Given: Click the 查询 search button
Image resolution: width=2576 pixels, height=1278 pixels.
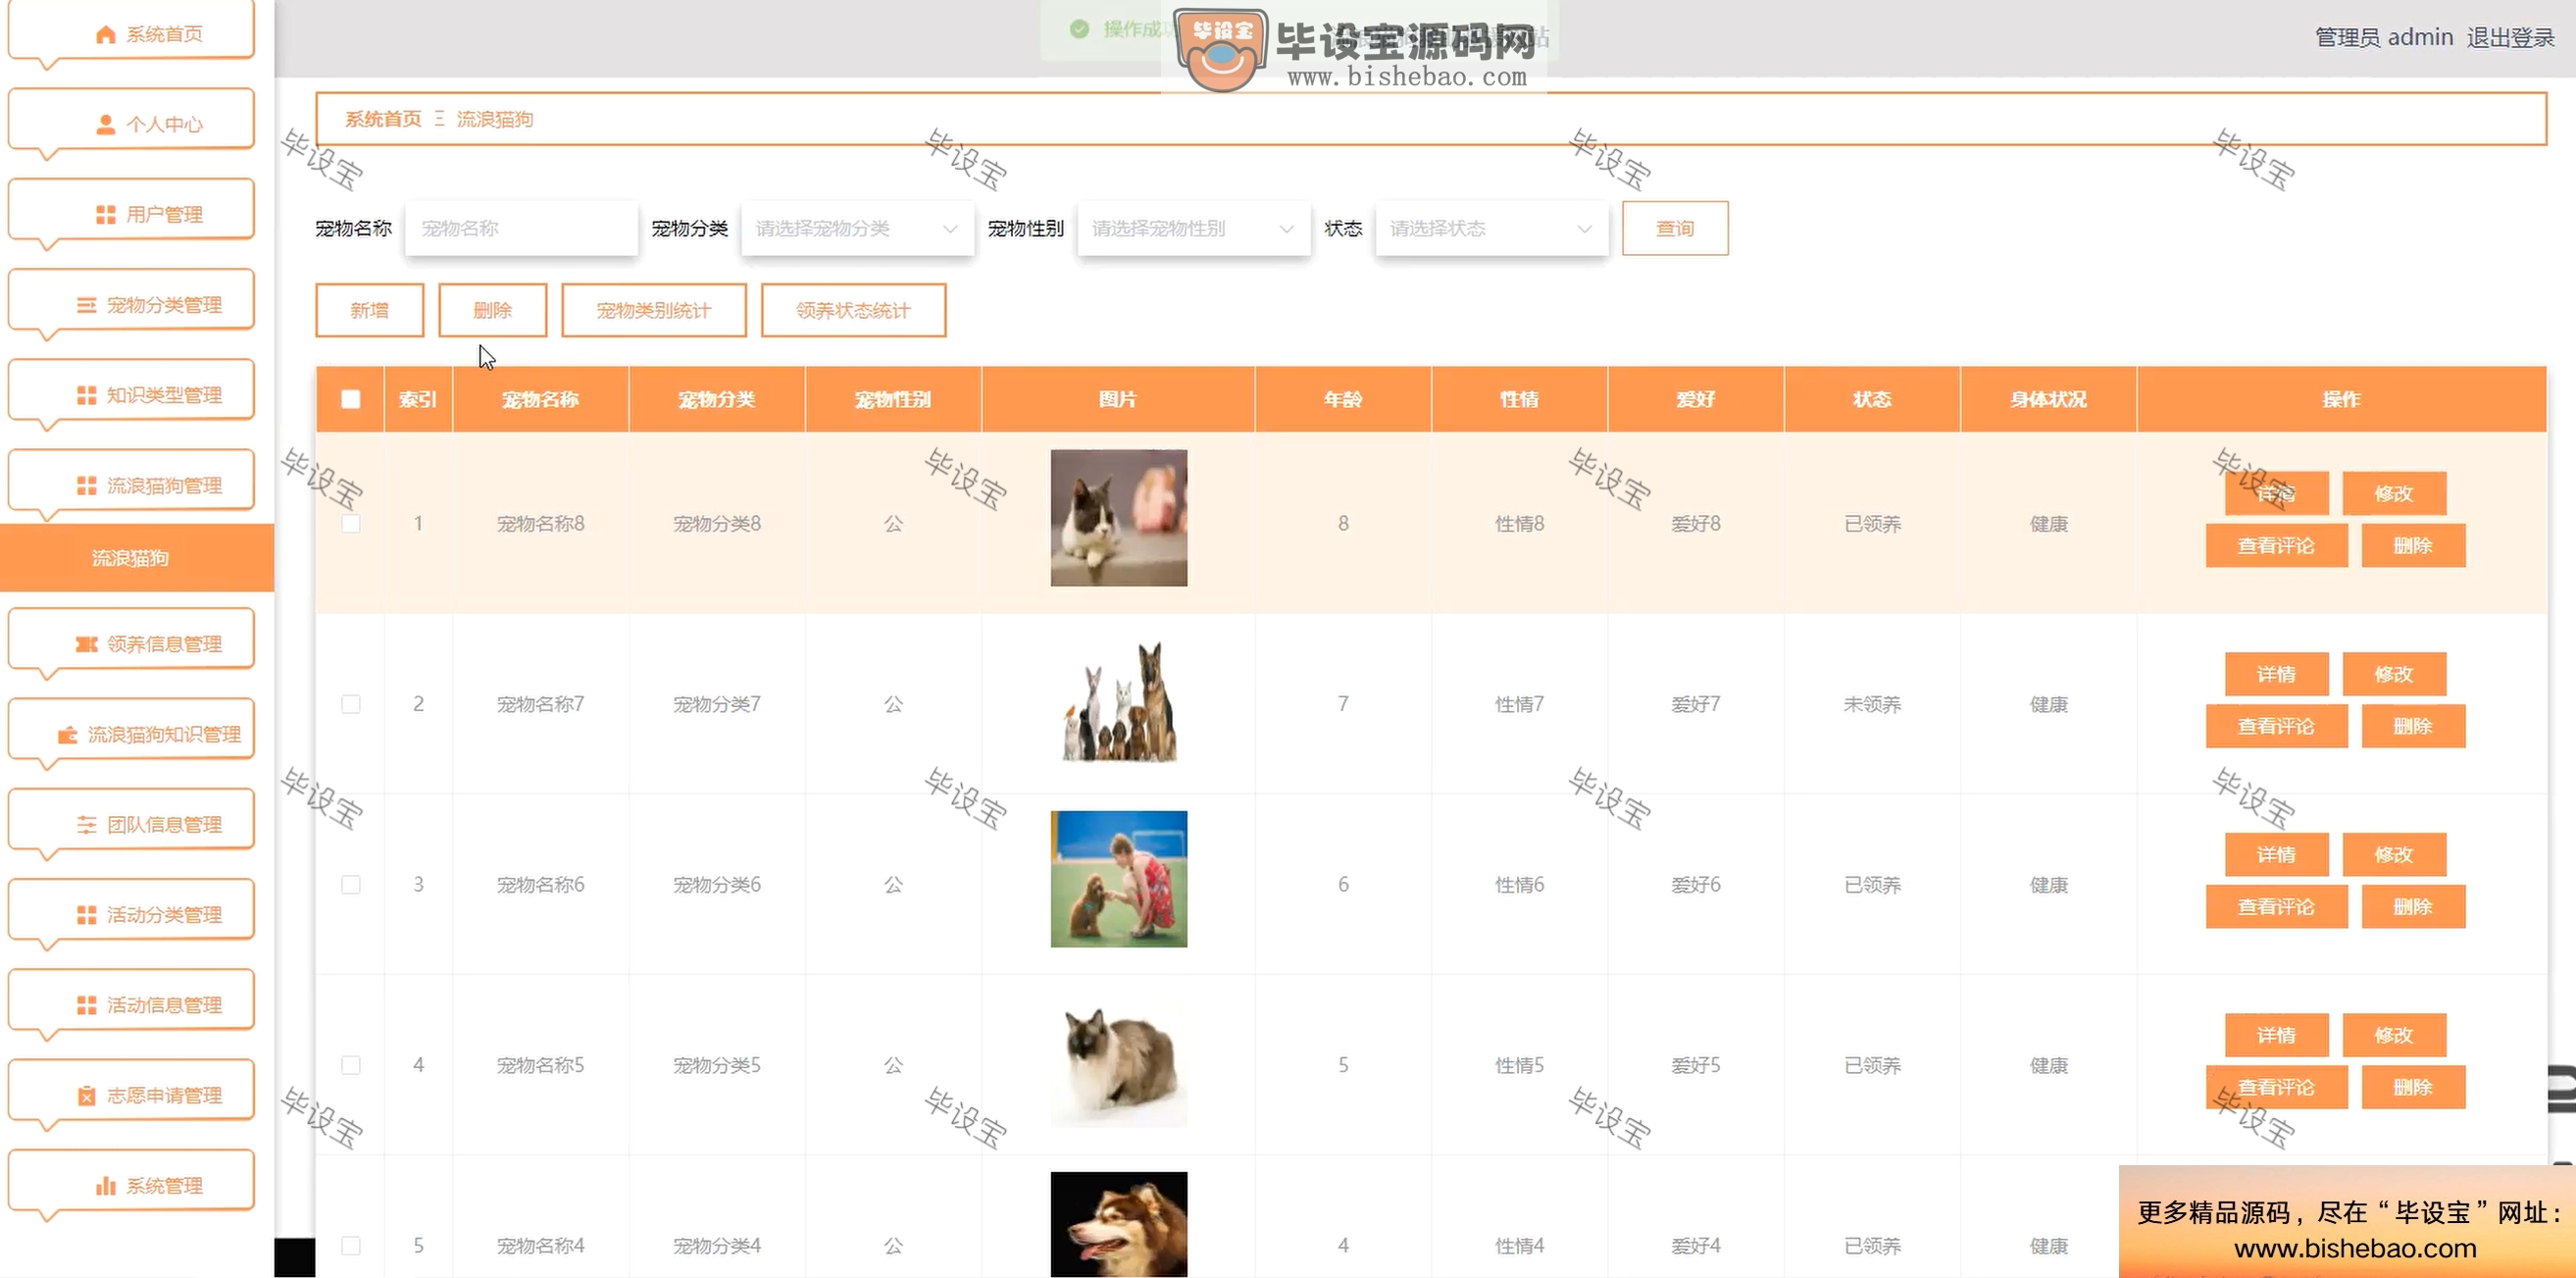Looking at the screenshot, I should 1675,229.
